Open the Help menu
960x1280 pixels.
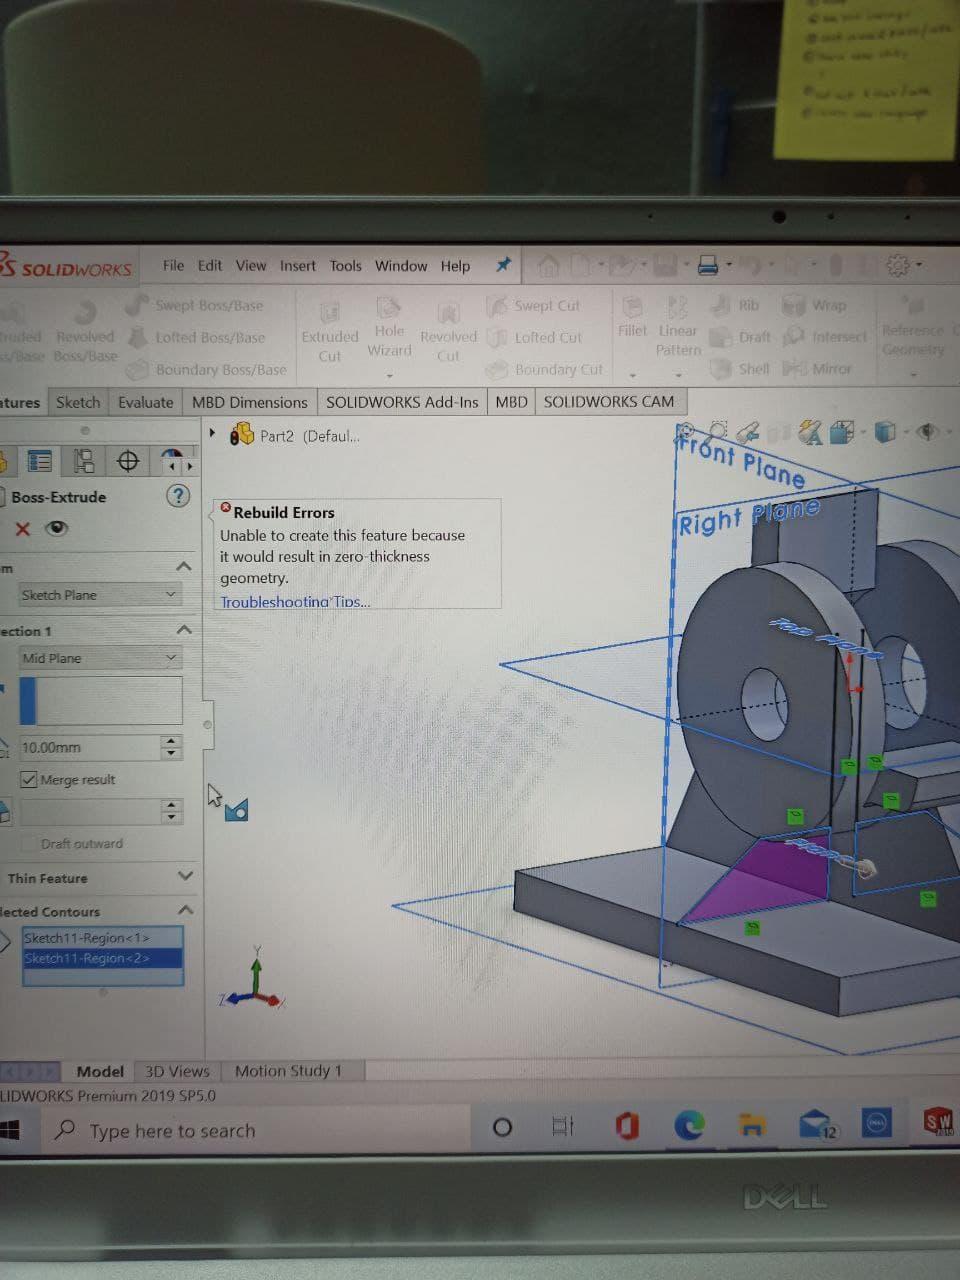[455, 266]
